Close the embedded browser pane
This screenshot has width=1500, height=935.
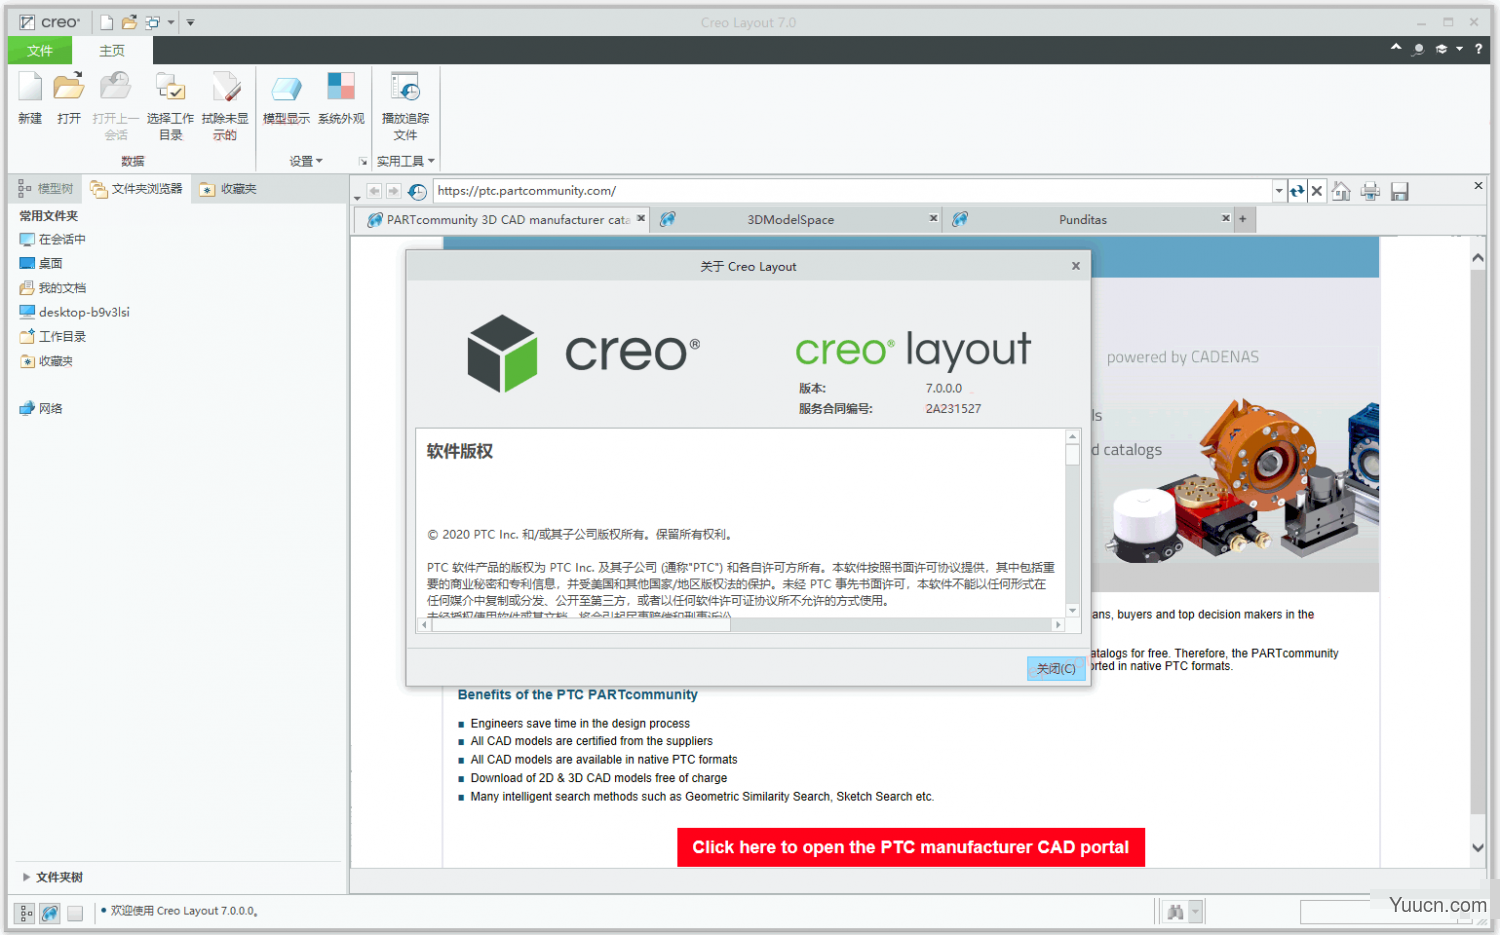pyautogui.click(x=1478, y=185)
